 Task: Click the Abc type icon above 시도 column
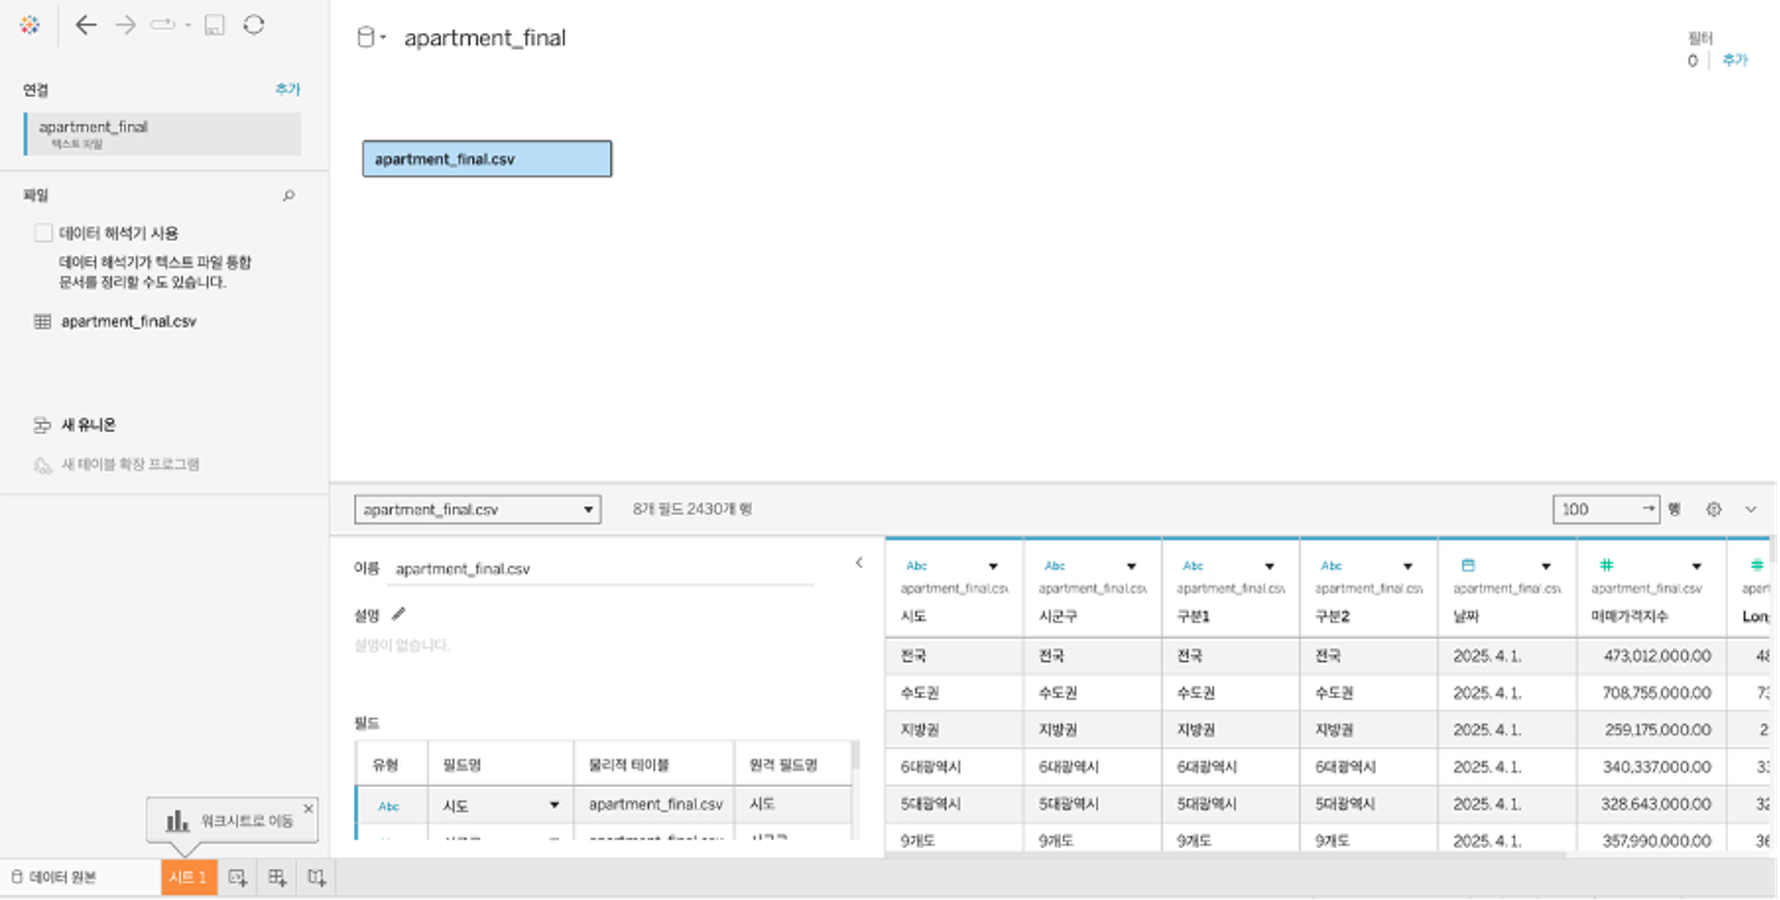[x=917, y=566]
